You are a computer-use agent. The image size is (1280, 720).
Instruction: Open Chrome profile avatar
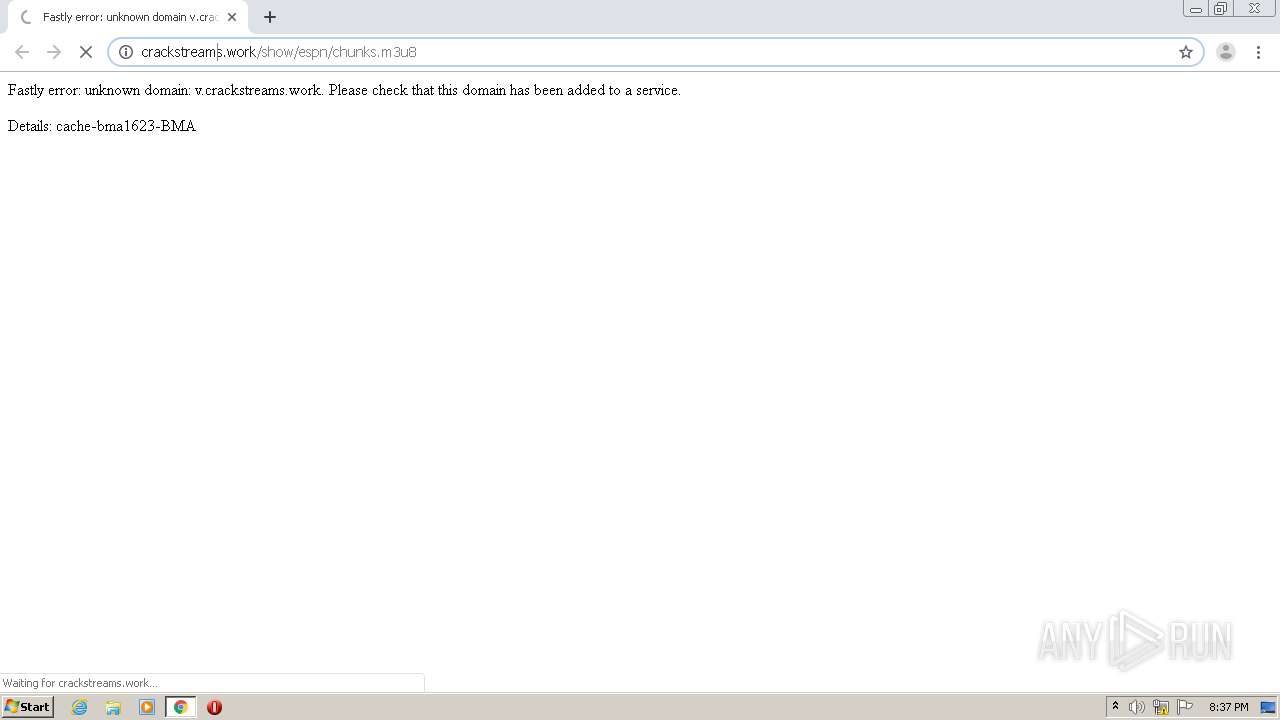pos(1225,52)
